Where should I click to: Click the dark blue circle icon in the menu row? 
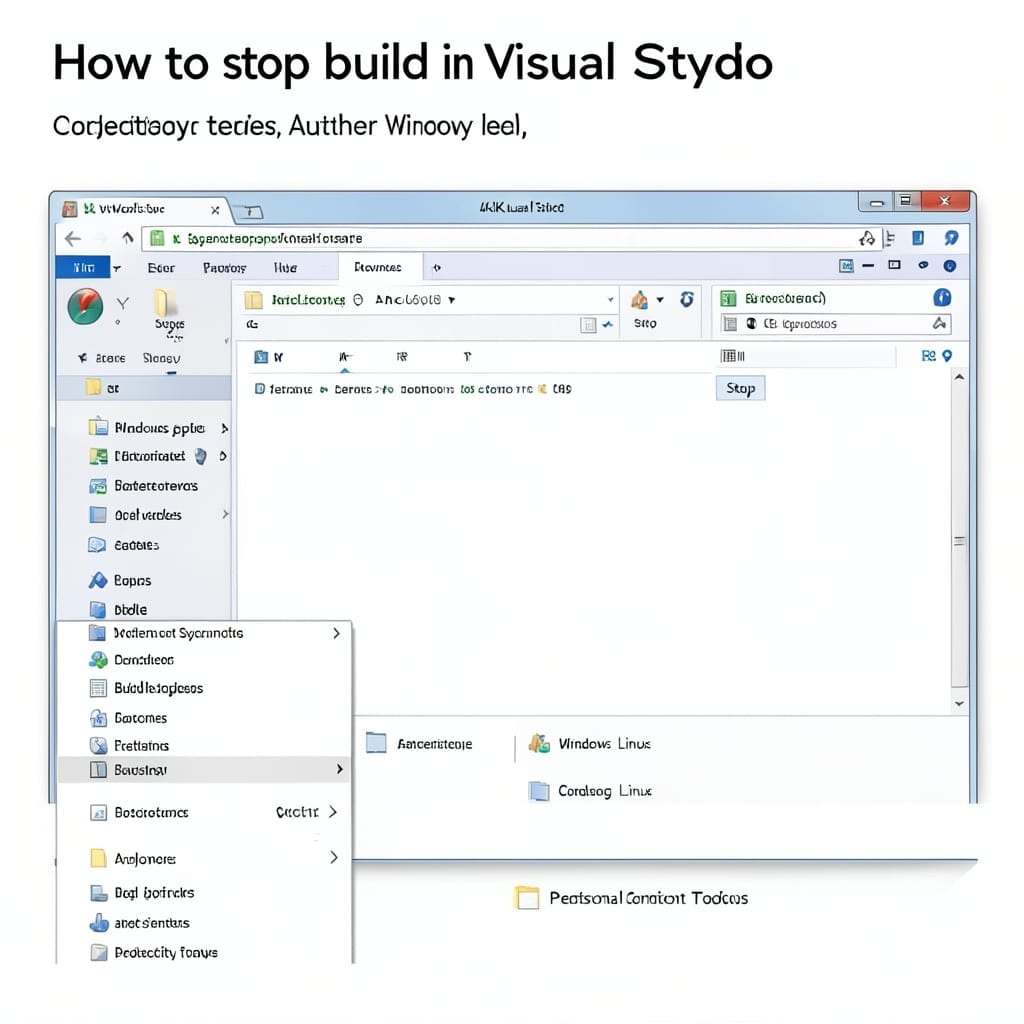point(950,266)
